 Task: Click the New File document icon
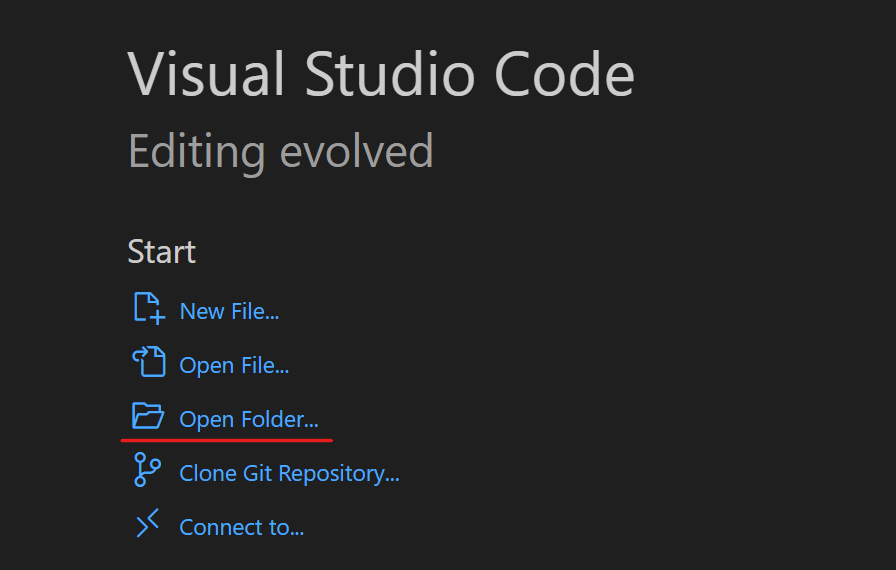pos(149,308)
